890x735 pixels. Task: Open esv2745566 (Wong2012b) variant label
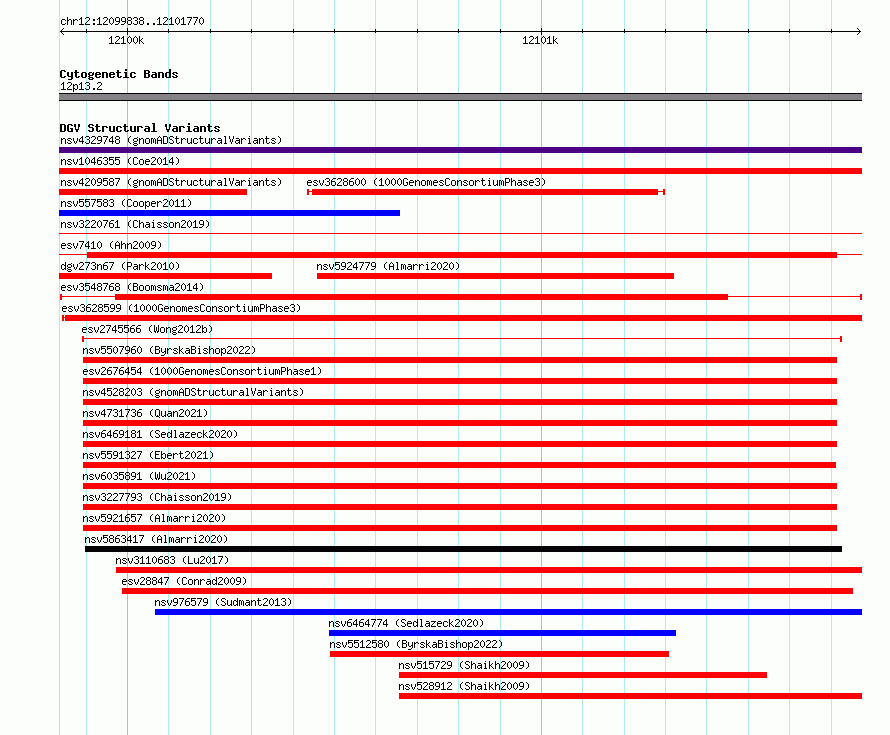(147, 329)
